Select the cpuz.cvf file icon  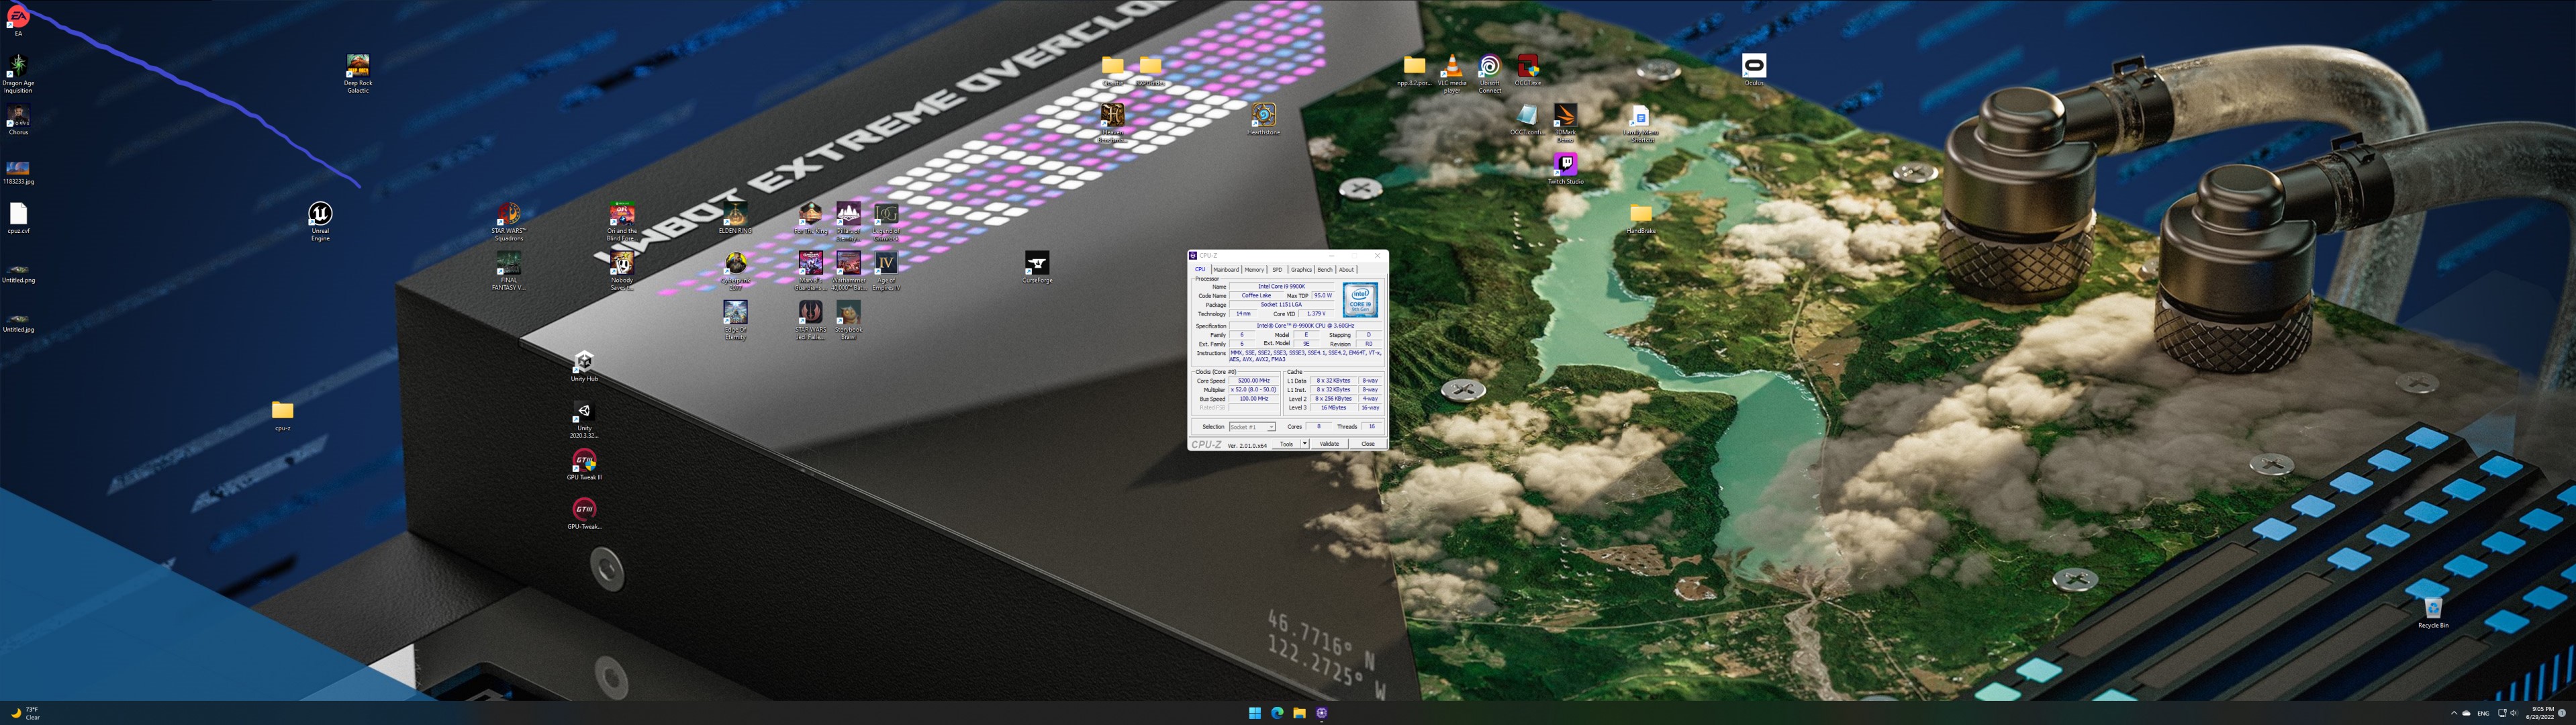(x=18, y=218)
